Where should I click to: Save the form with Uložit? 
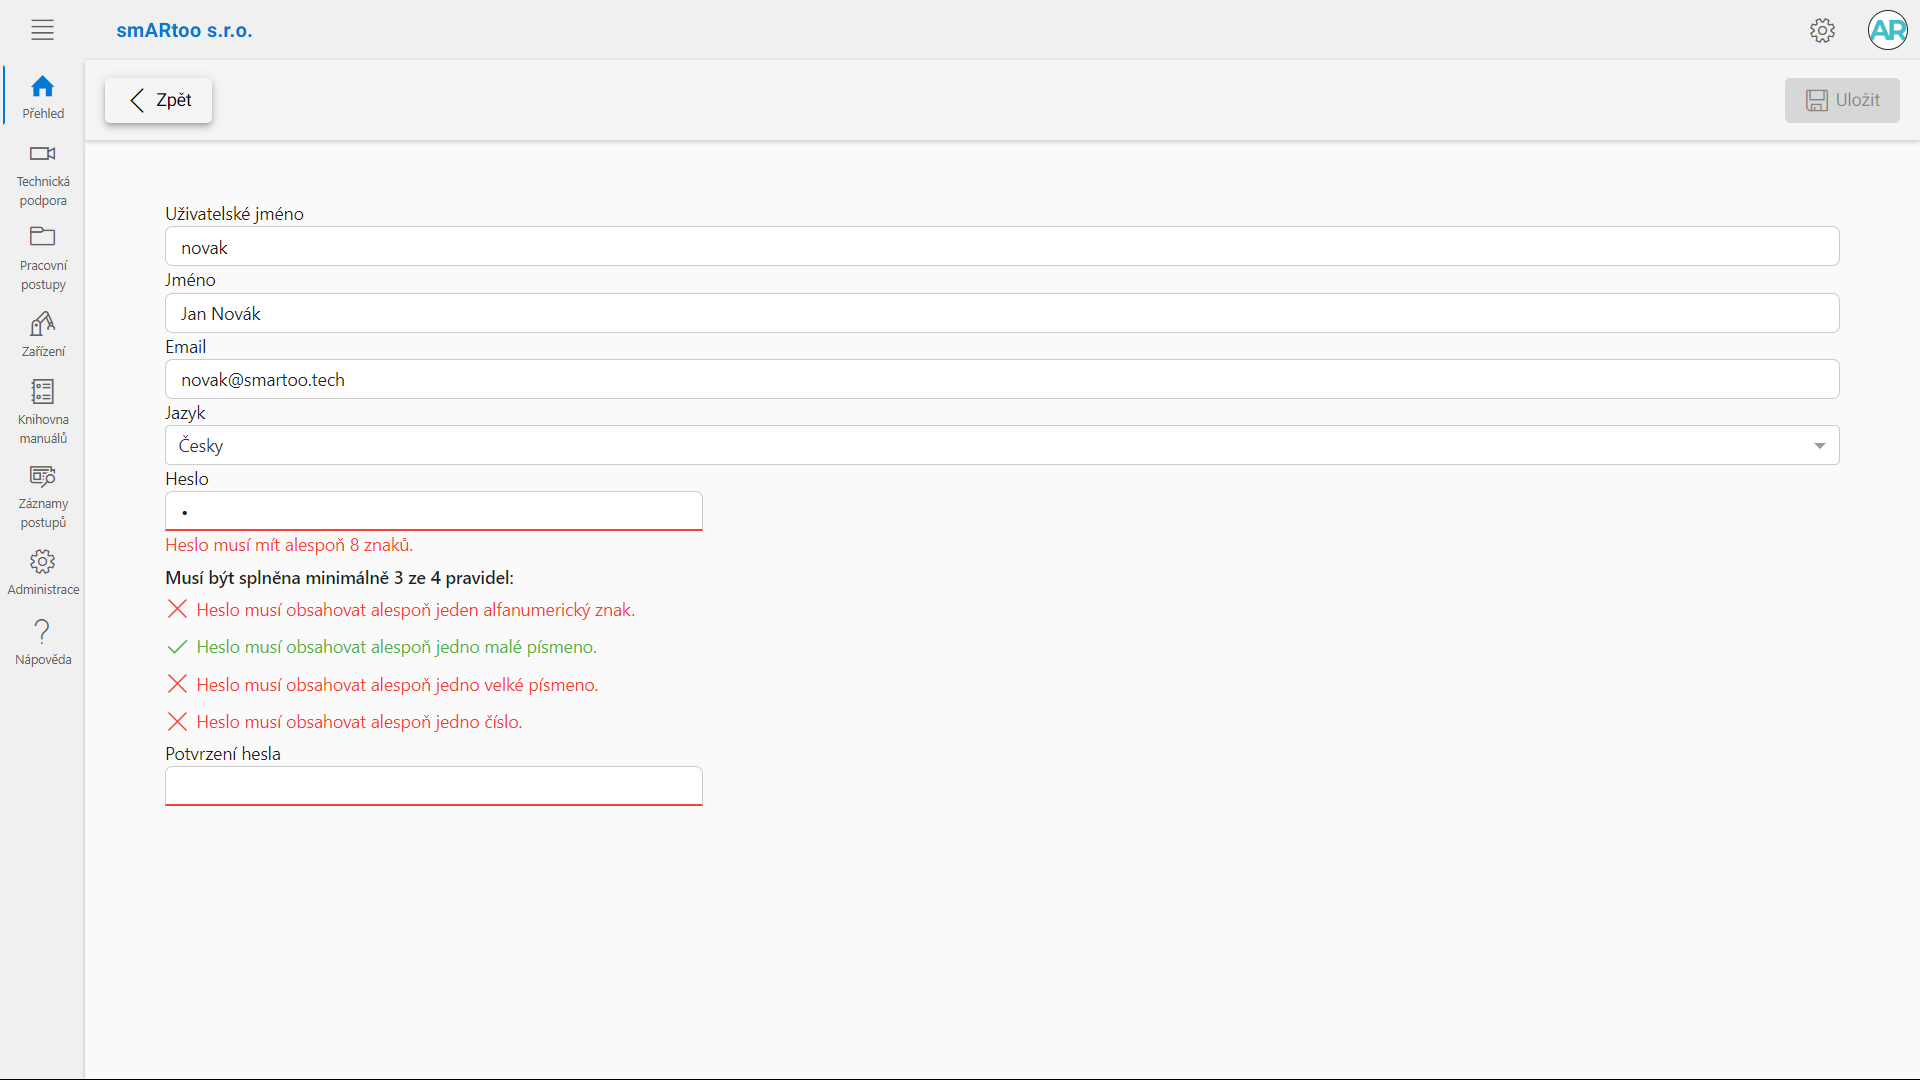[x=1842, y=100]
